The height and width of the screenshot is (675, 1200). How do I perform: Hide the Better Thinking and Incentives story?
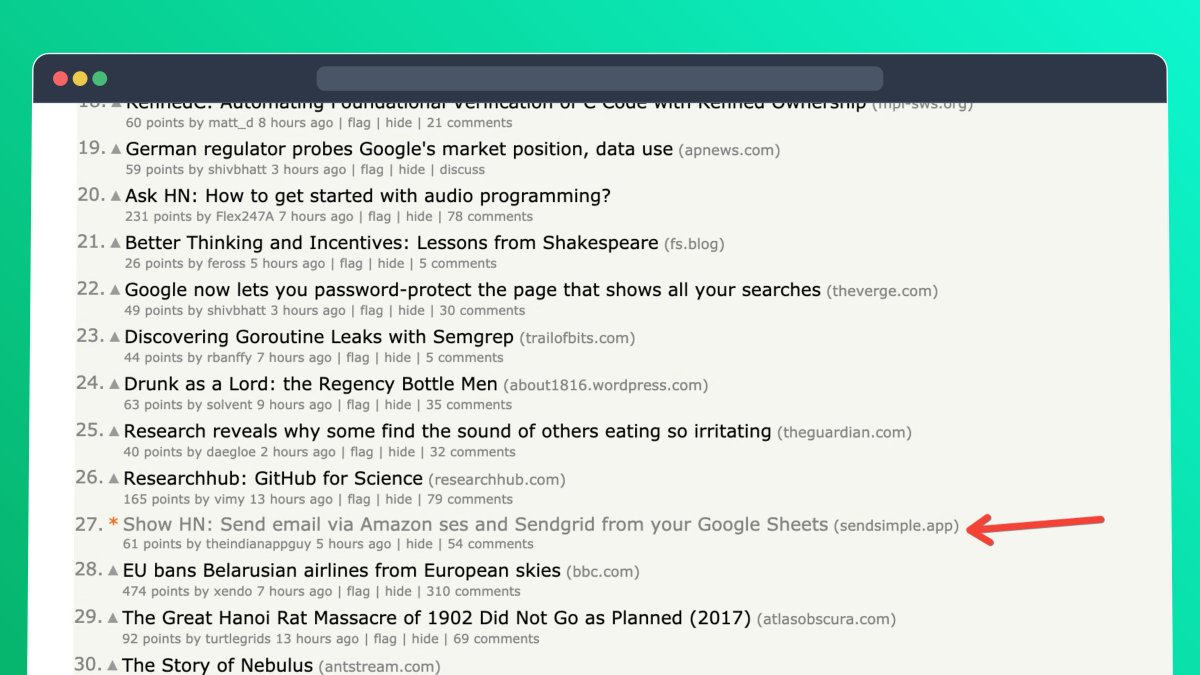click(391, 263)
